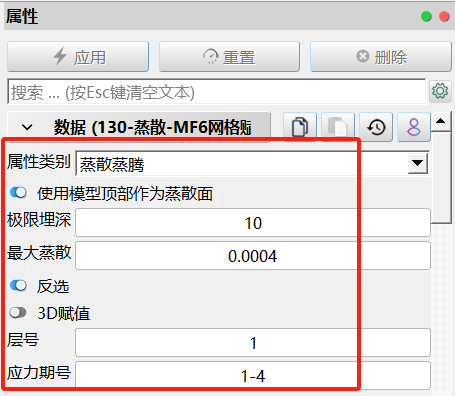
Task: Click the 应力期号 label
Action: (39, 372)
